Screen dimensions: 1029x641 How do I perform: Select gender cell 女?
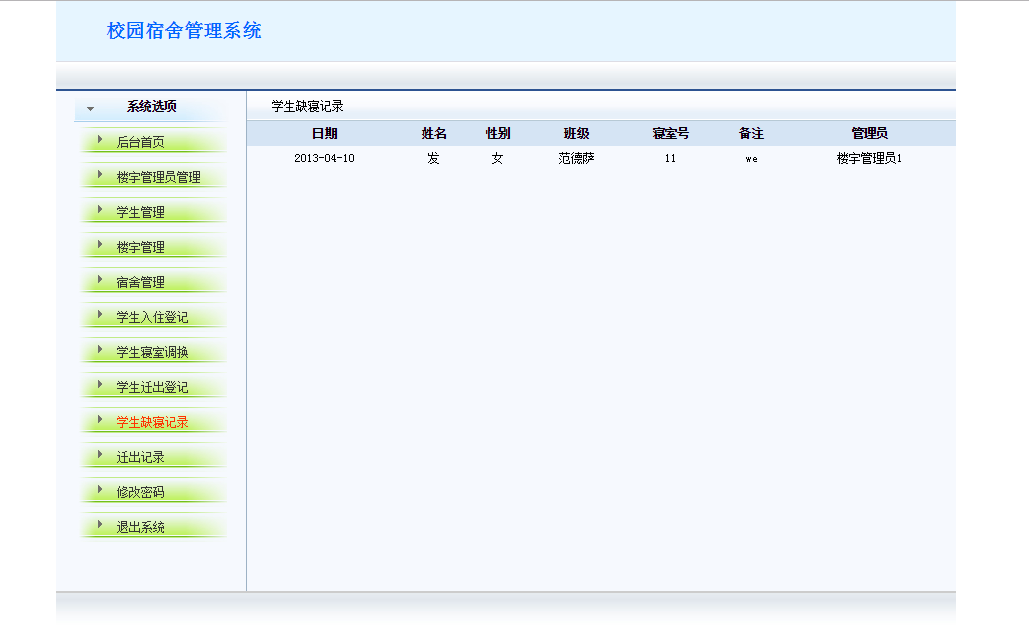pyautogui.click(x=497, y=158)
